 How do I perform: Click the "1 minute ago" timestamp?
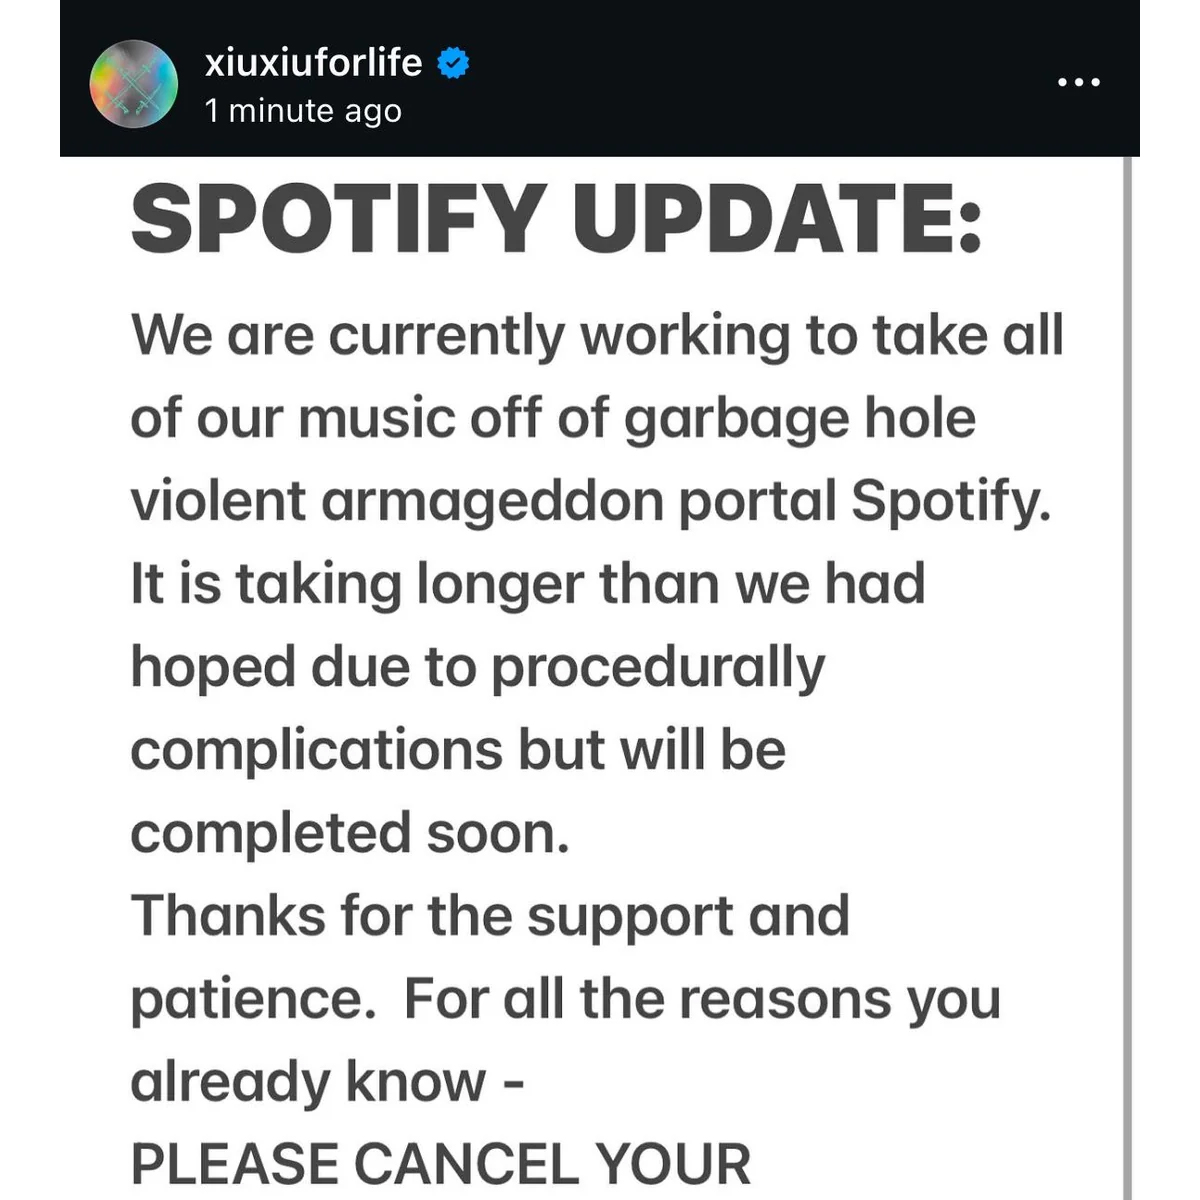pyautogui.click(x=303, y=111)
